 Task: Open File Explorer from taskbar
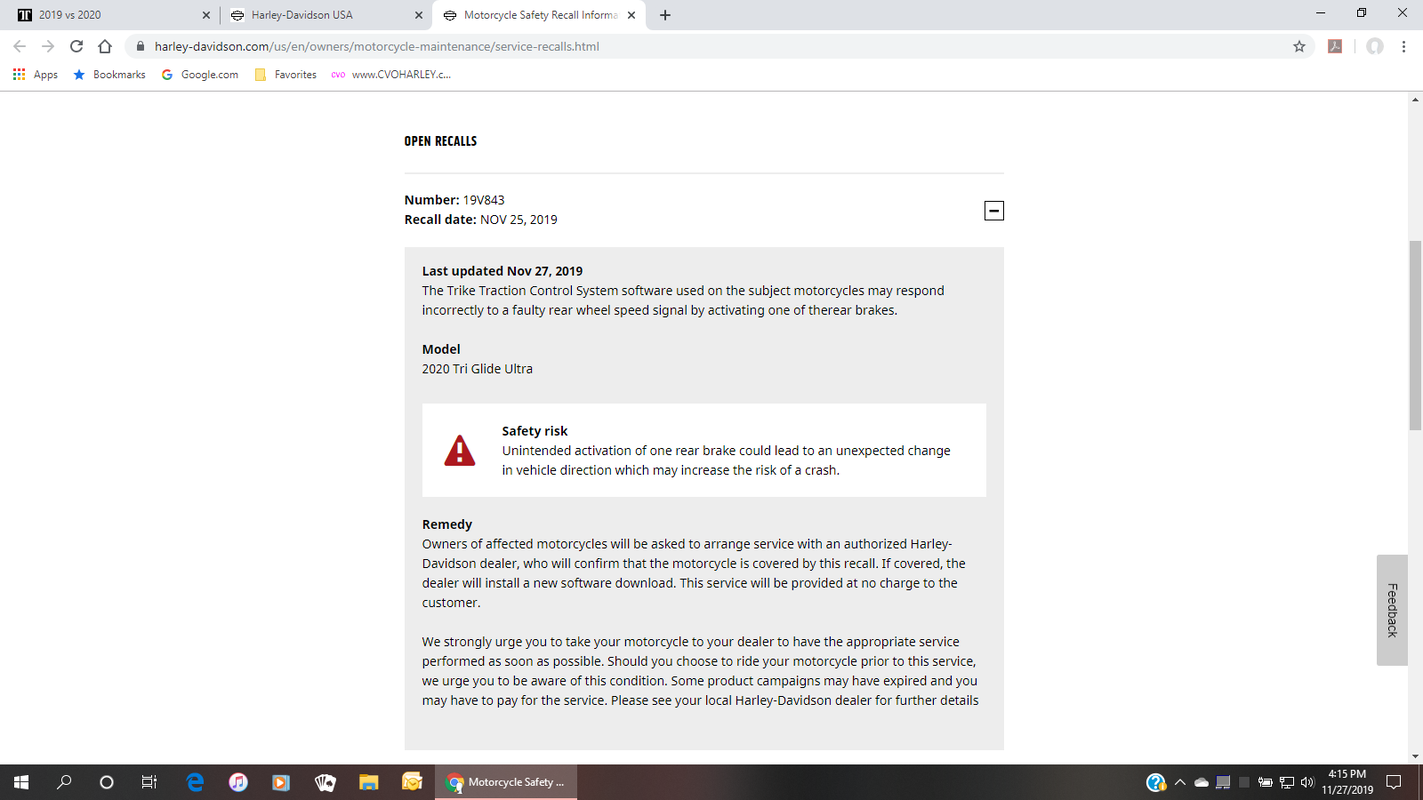368,782
